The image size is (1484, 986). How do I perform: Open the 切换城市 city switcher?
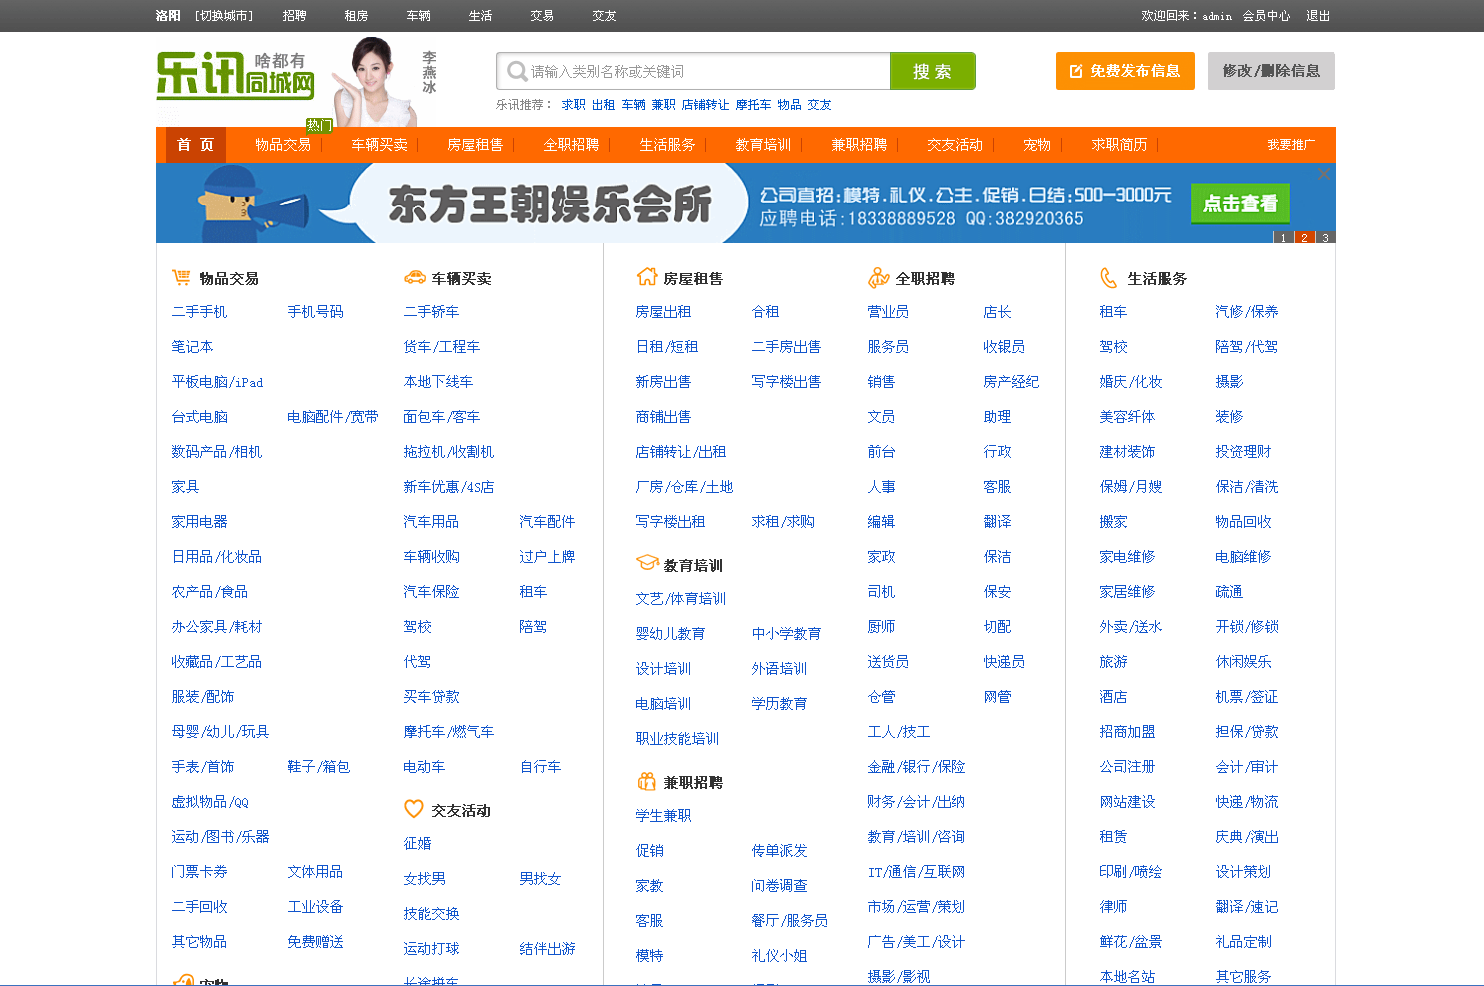(x=224, y=16)
